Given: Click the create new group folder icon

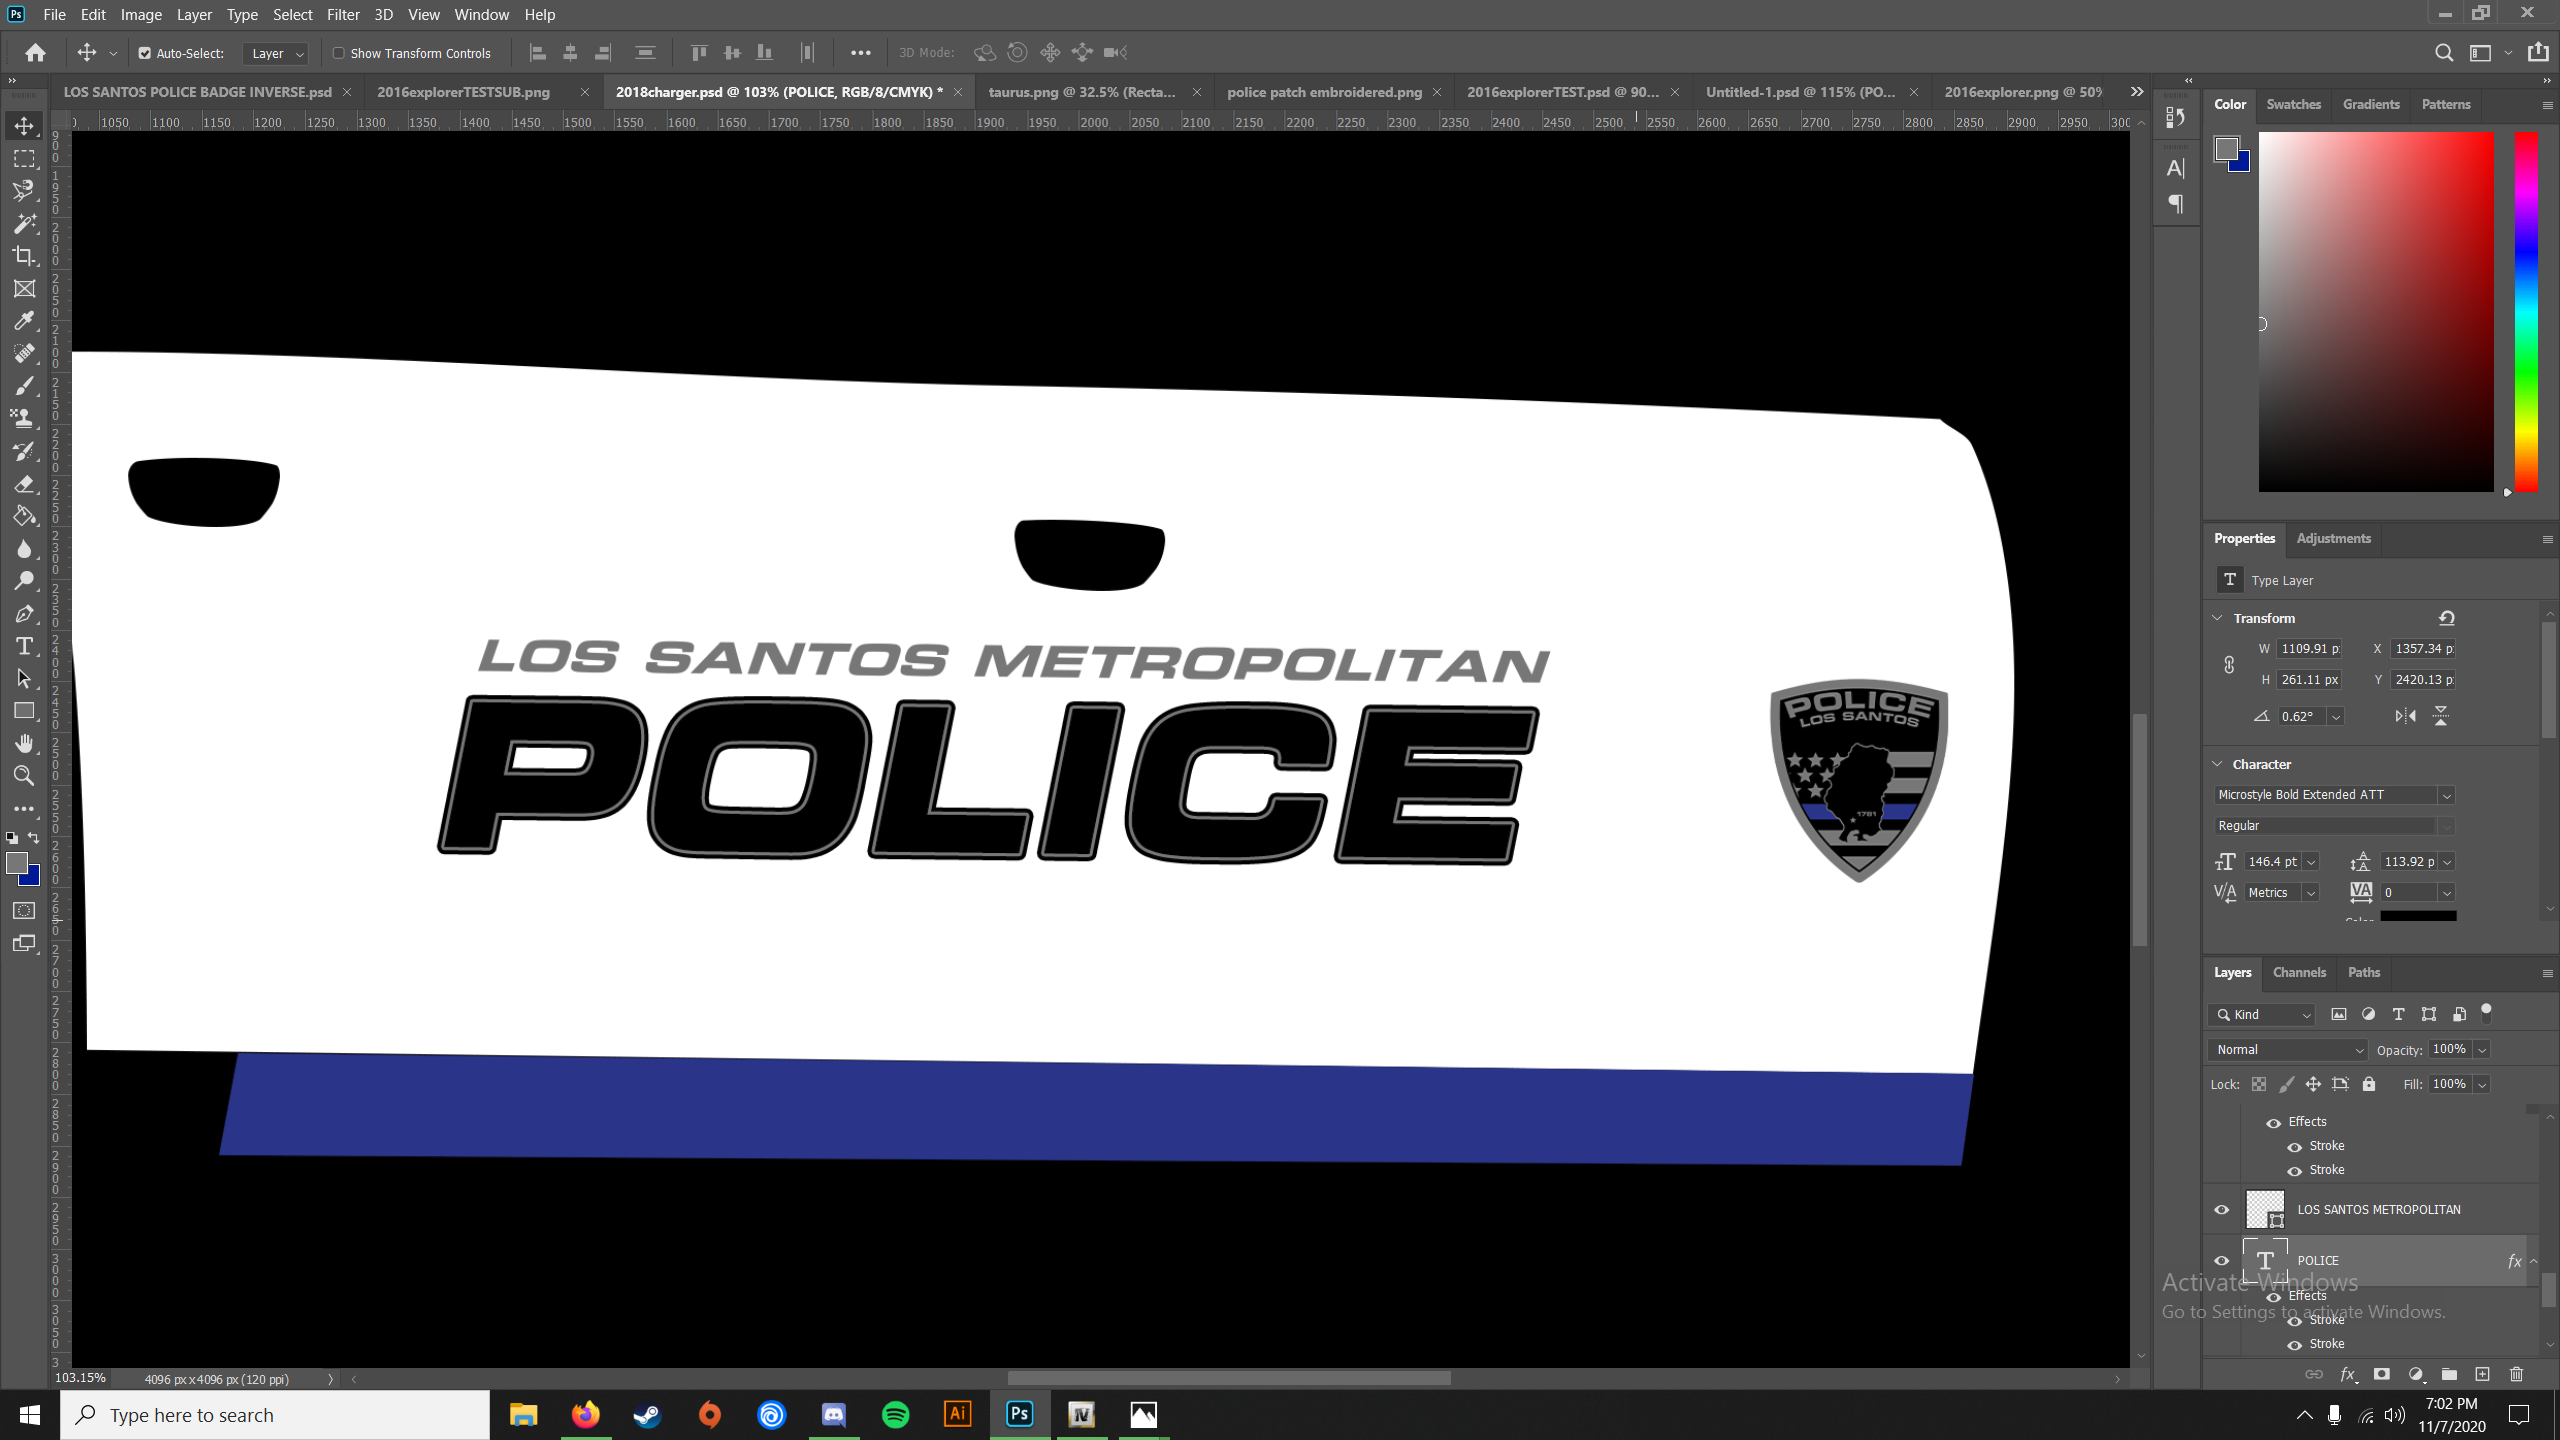Looking at the screenshot, I should (2449, 1374).
